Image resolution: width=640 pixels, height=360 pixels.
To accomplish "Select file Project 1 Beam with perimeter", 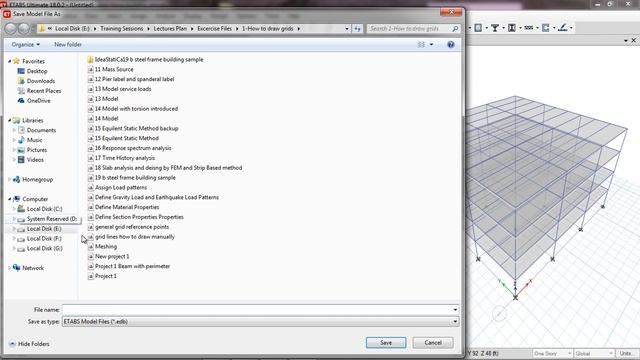I will [x=129, y=266].
